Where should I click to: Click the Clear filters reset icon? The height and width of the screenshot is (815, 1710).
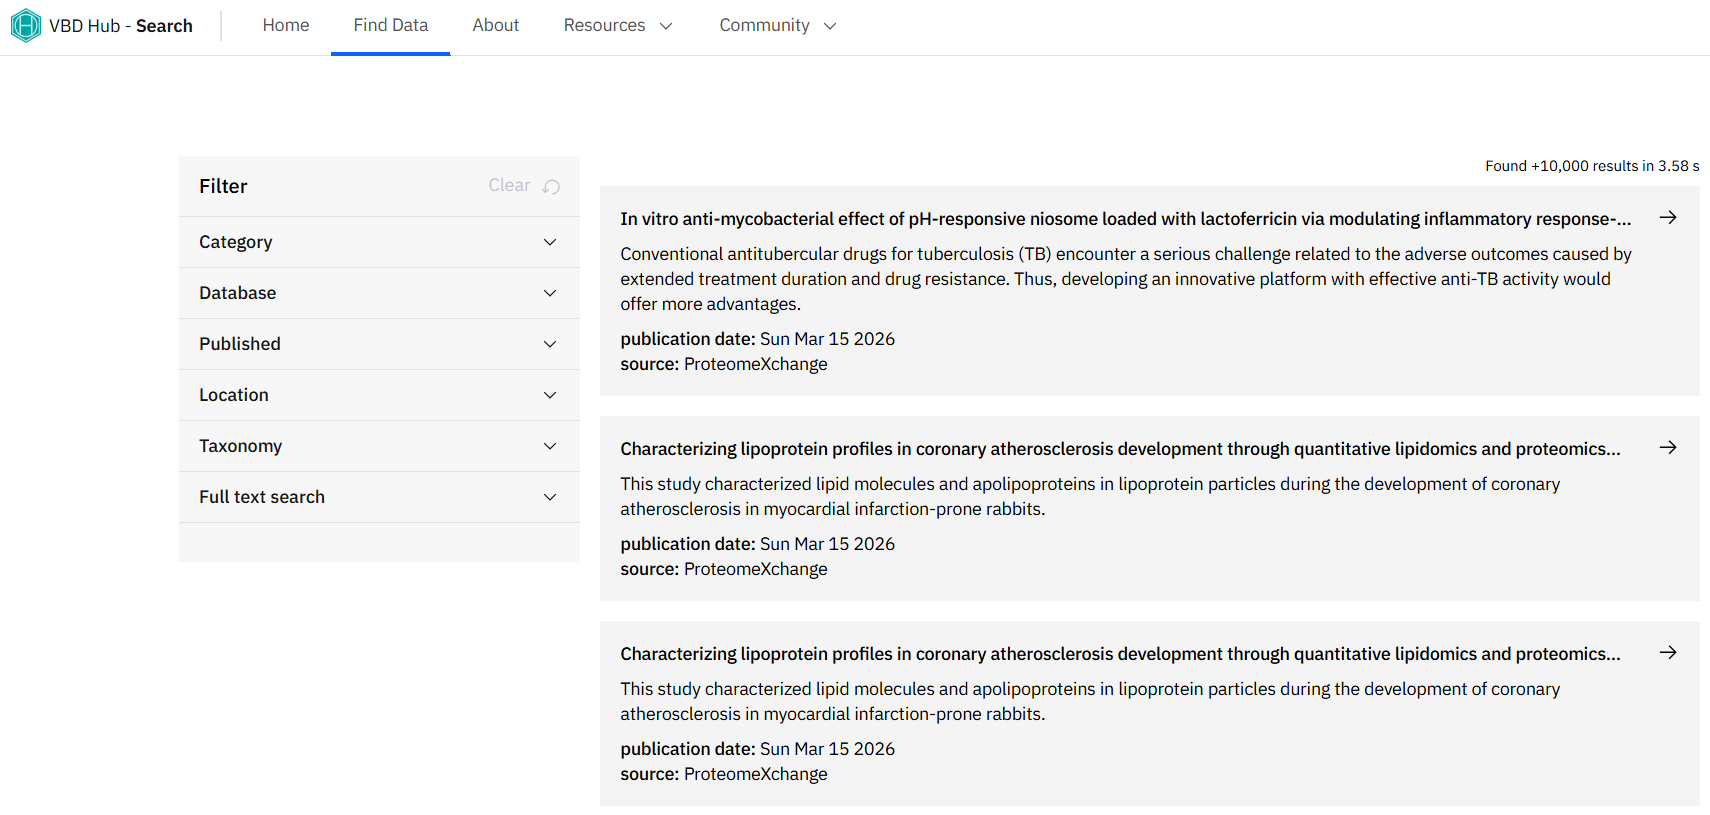551,186
